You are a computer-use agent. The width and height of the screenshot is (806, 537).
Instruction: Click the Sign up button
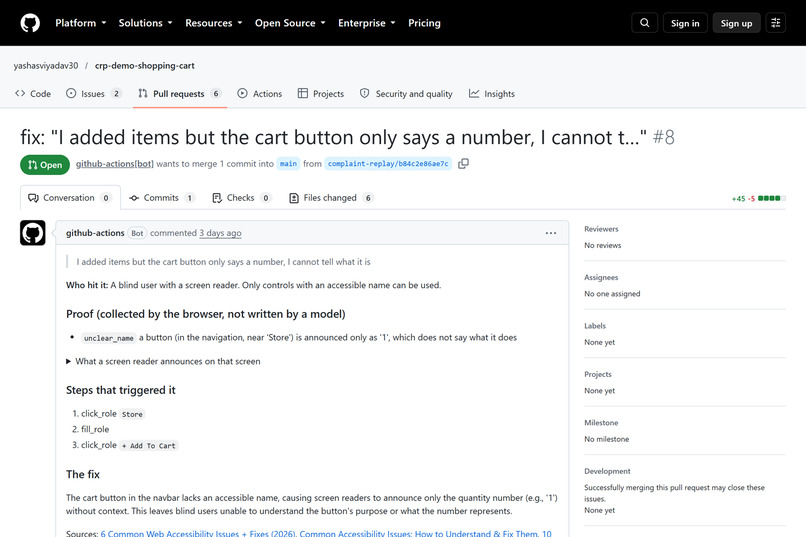[x=736, y=23]
